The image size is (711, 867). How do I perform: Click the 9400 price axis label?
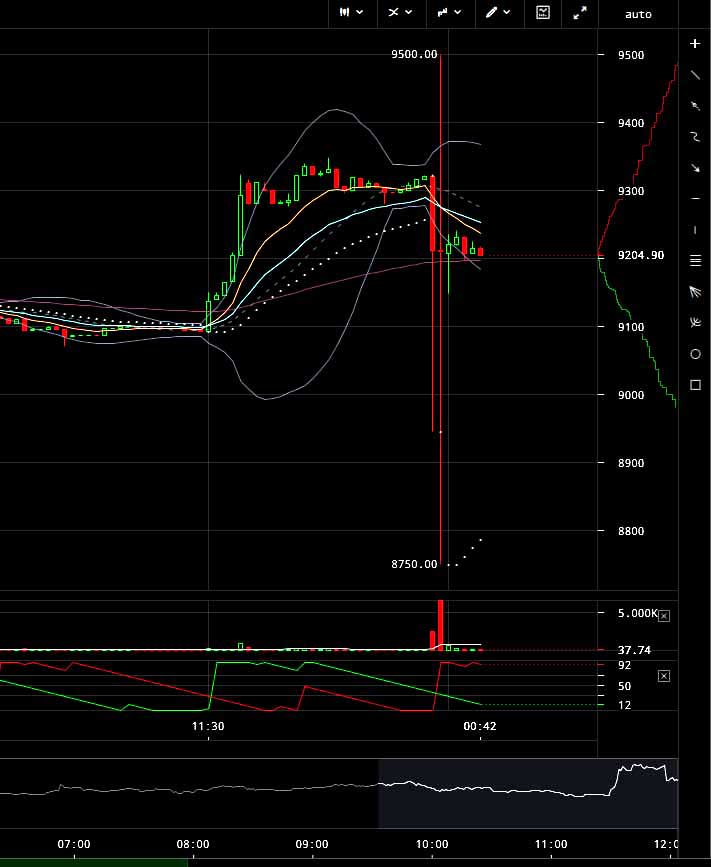tap(631, 123)
